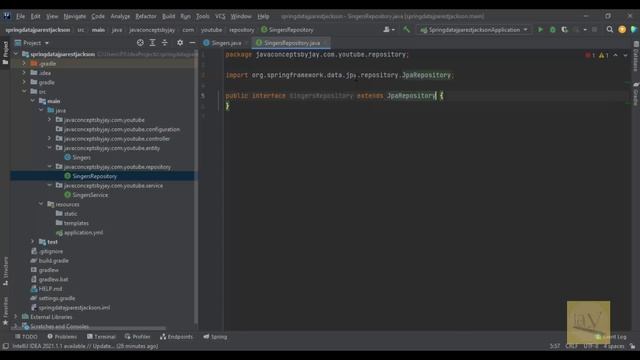Expand all icon in Project panel
This screenshot has width=640, height=360.
pyautogui.click(x=152, y=42)
